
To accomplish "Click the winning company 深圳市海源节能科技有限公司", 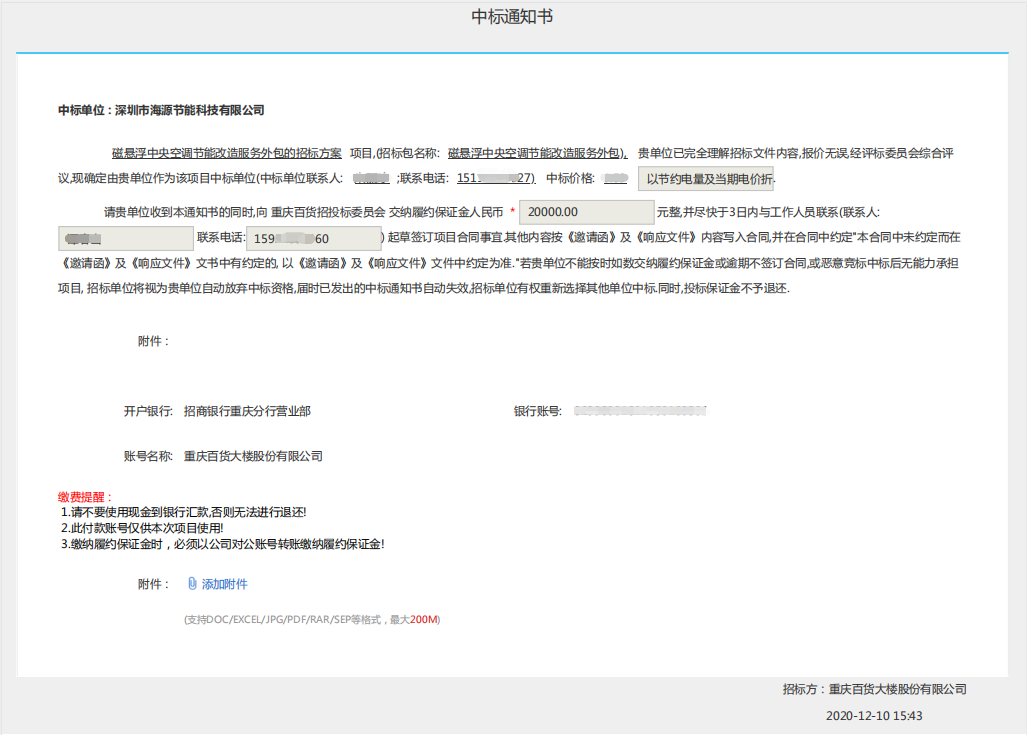I will pos(189,110).
